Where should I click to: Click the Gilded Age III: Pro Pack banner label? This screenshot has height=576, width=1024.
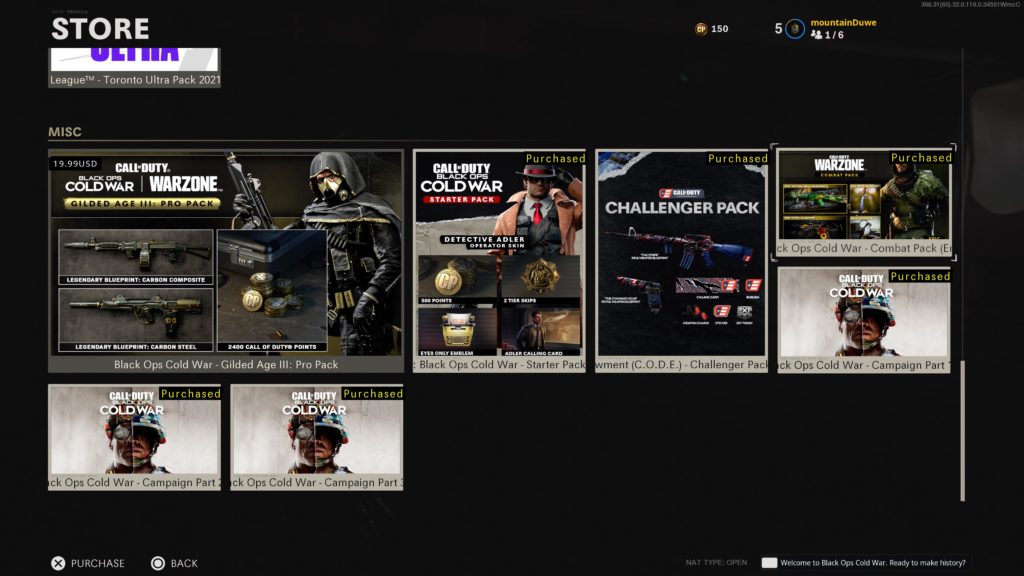pyautogui.click(x=142, y=203)
